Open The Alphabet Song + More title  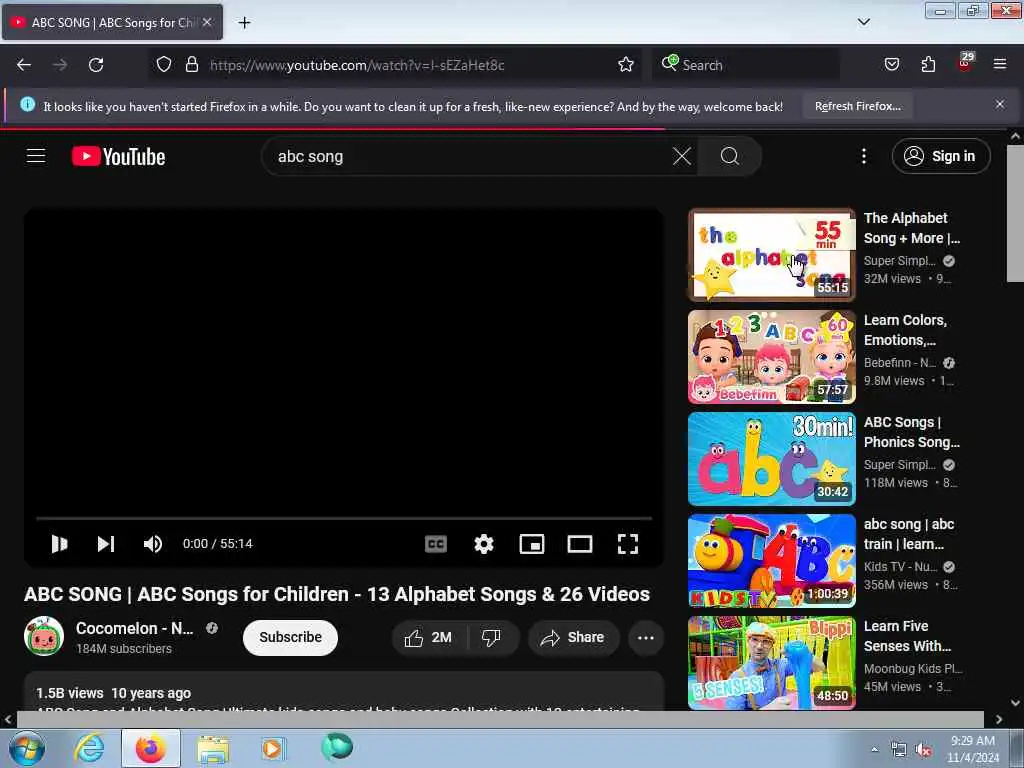click(x=912, y=228)
